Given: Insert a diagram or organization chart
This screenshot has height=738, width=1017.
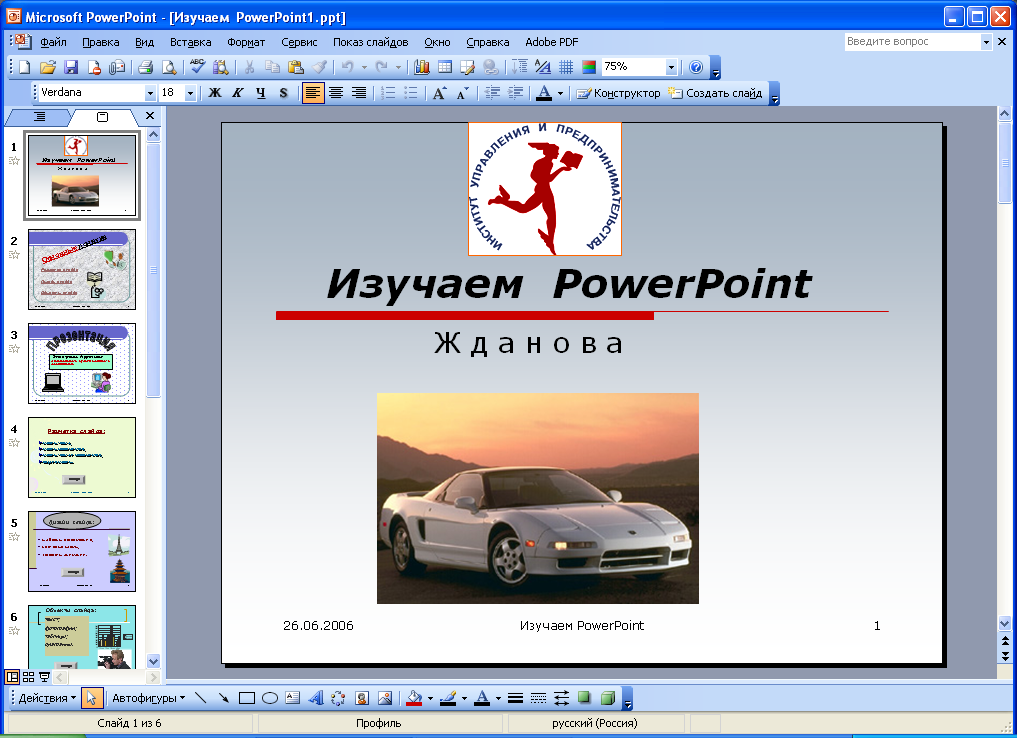Looking at the screenshot, I should tap(339, 698).
